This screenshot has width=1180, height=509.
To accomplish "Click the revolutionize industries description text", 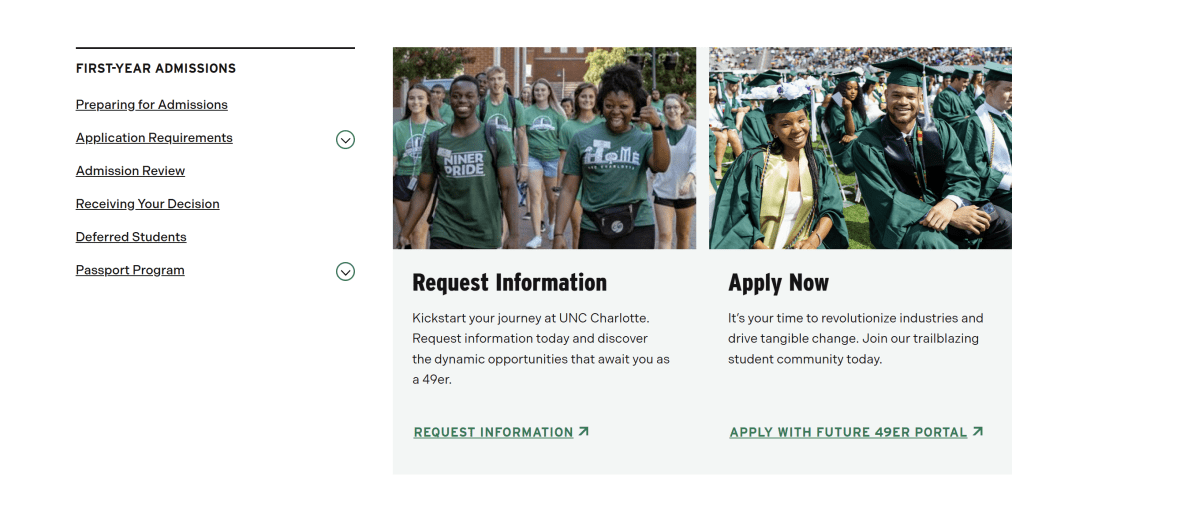I will coord(855,338).
